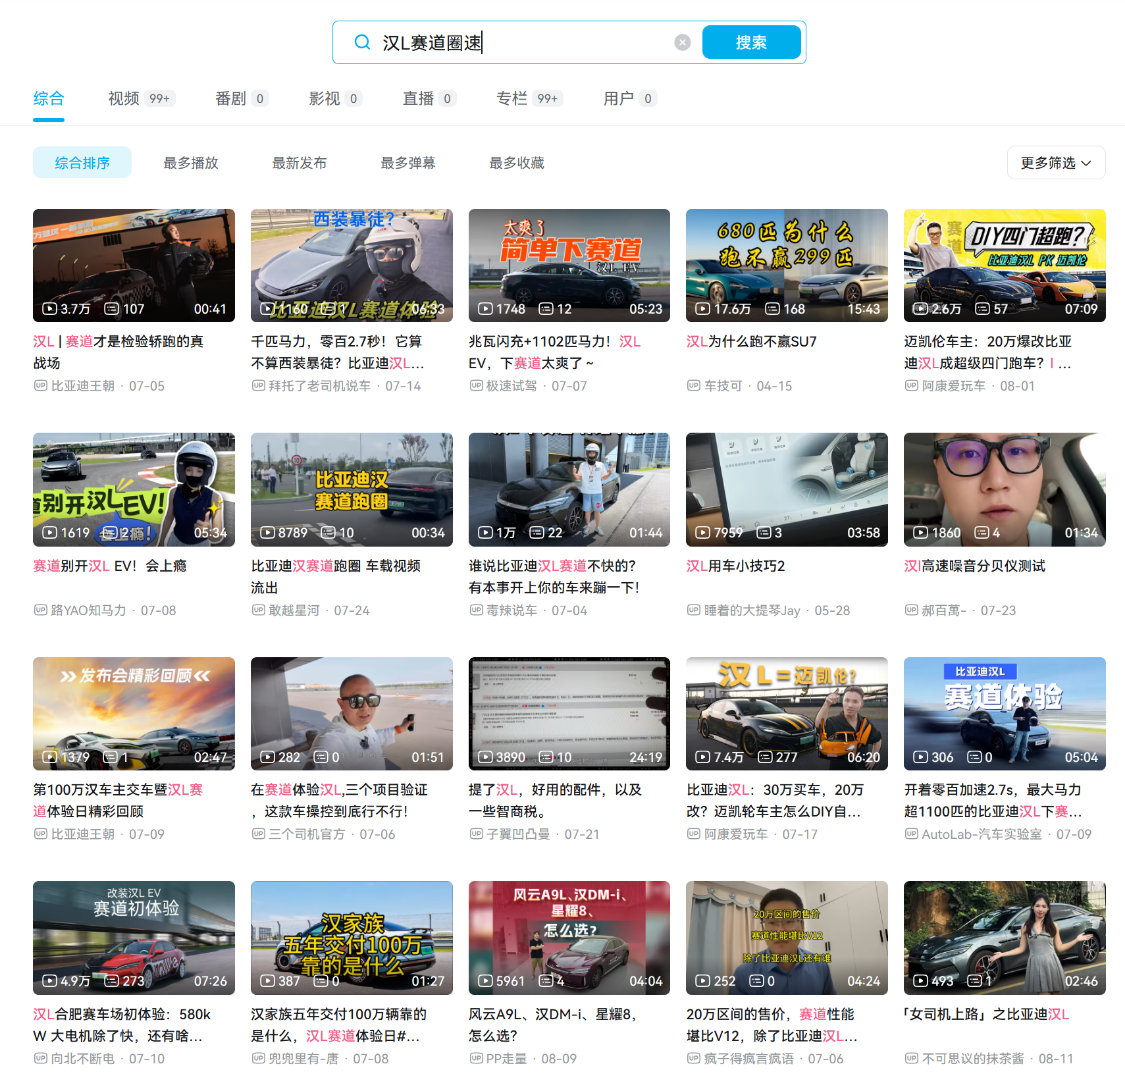Open uploader 子翼凹凸曼

(x=518, y=835)
